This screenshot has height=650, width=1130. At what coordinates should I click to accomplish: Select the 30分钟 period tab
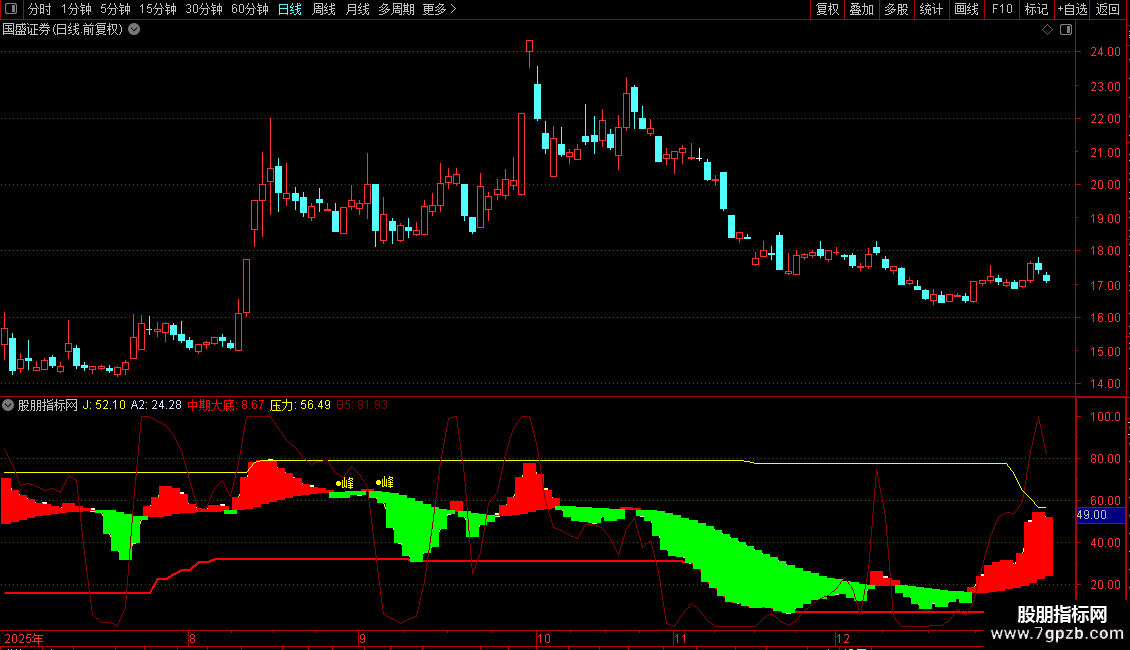203,9
